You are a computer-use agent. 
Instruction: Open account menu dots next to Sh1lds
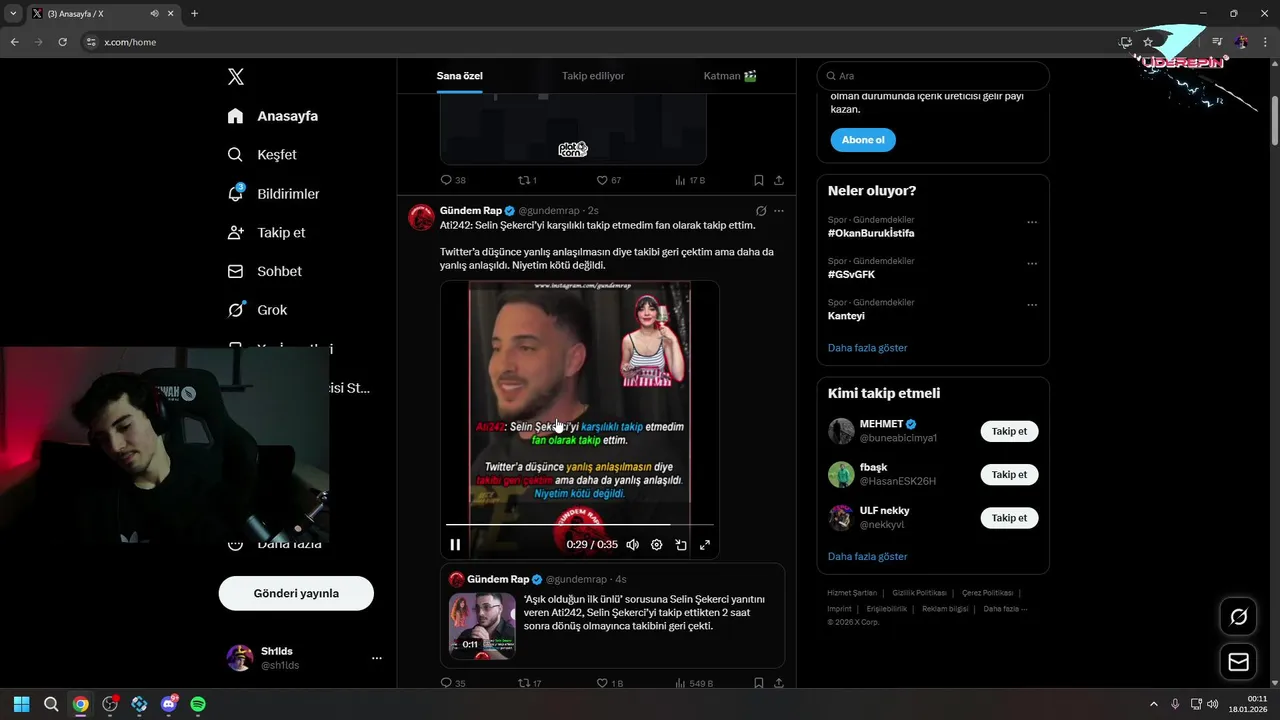coord(377,658)
